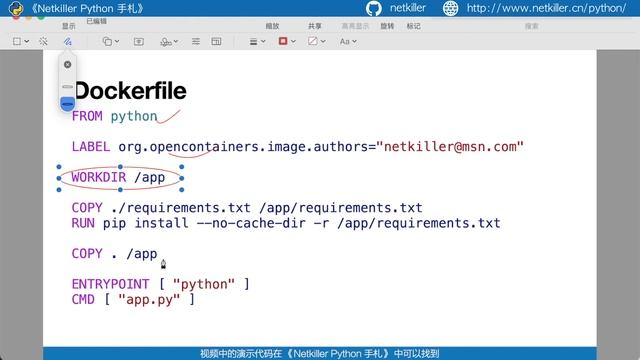Viewport: 640px width, 360px height.
Task: Click the "netkiller@msn.com" string text
Action: 450,147
